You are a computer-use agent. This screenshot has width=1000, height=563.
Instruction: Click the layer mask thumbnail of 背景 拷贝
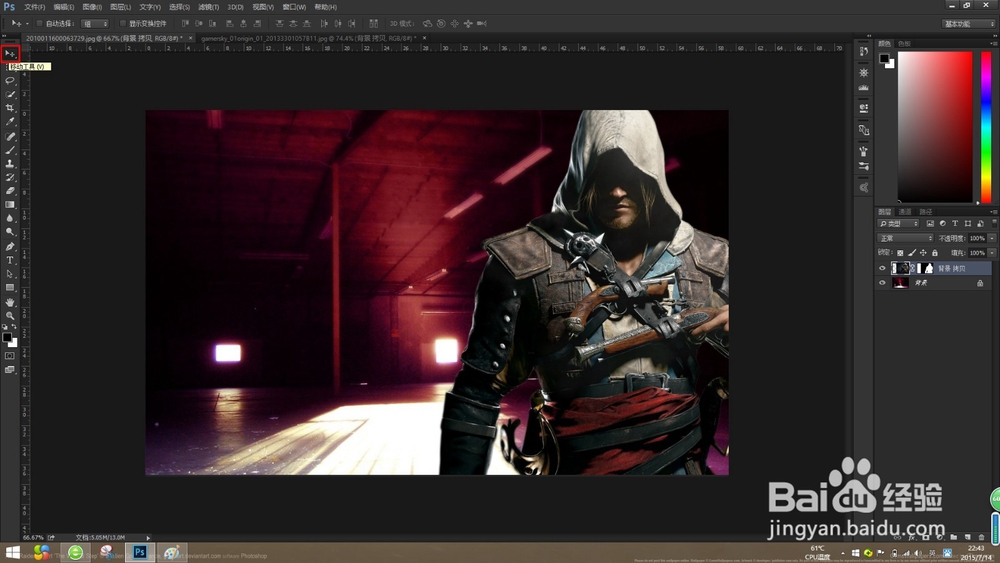point(925,268)
